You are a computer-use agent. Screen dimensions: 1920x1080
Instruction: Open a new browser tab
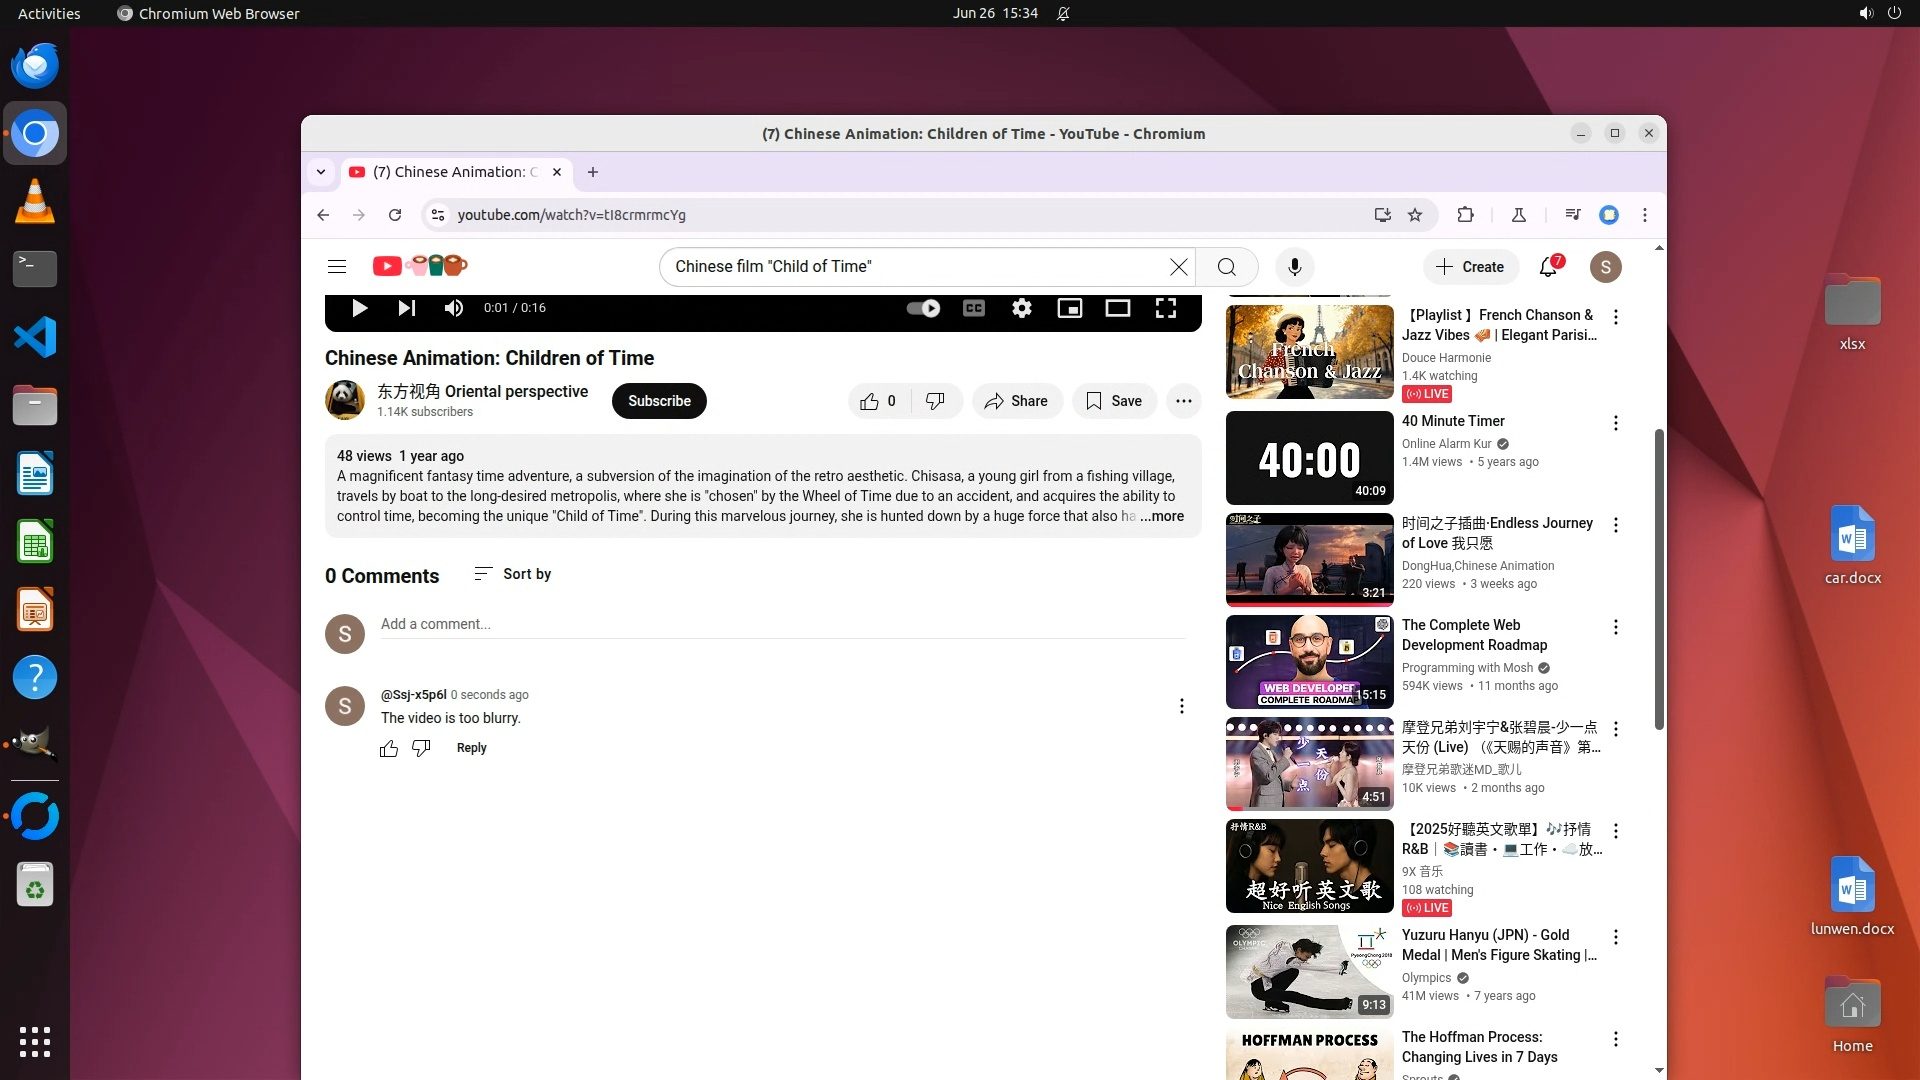tap(593, 172)
